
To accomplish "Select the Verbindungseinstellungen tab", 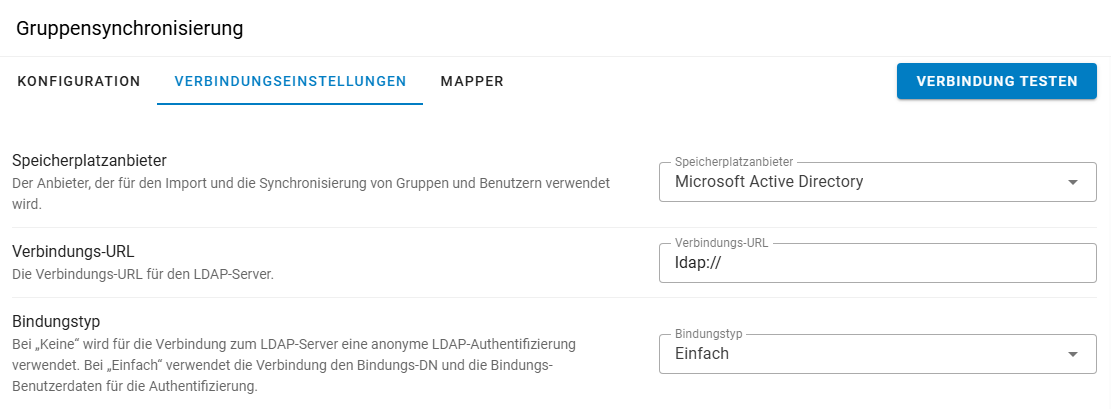I will 290,82.
